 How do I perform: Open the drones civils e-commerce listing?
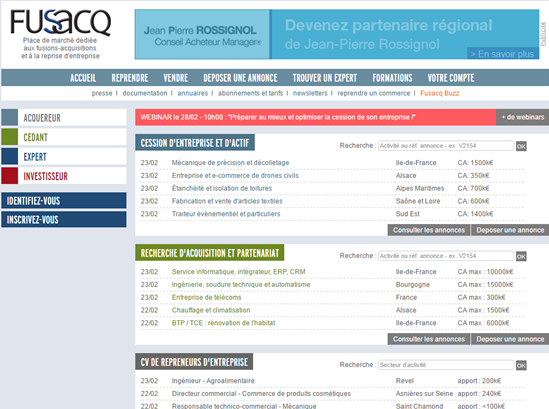[235, 175]
